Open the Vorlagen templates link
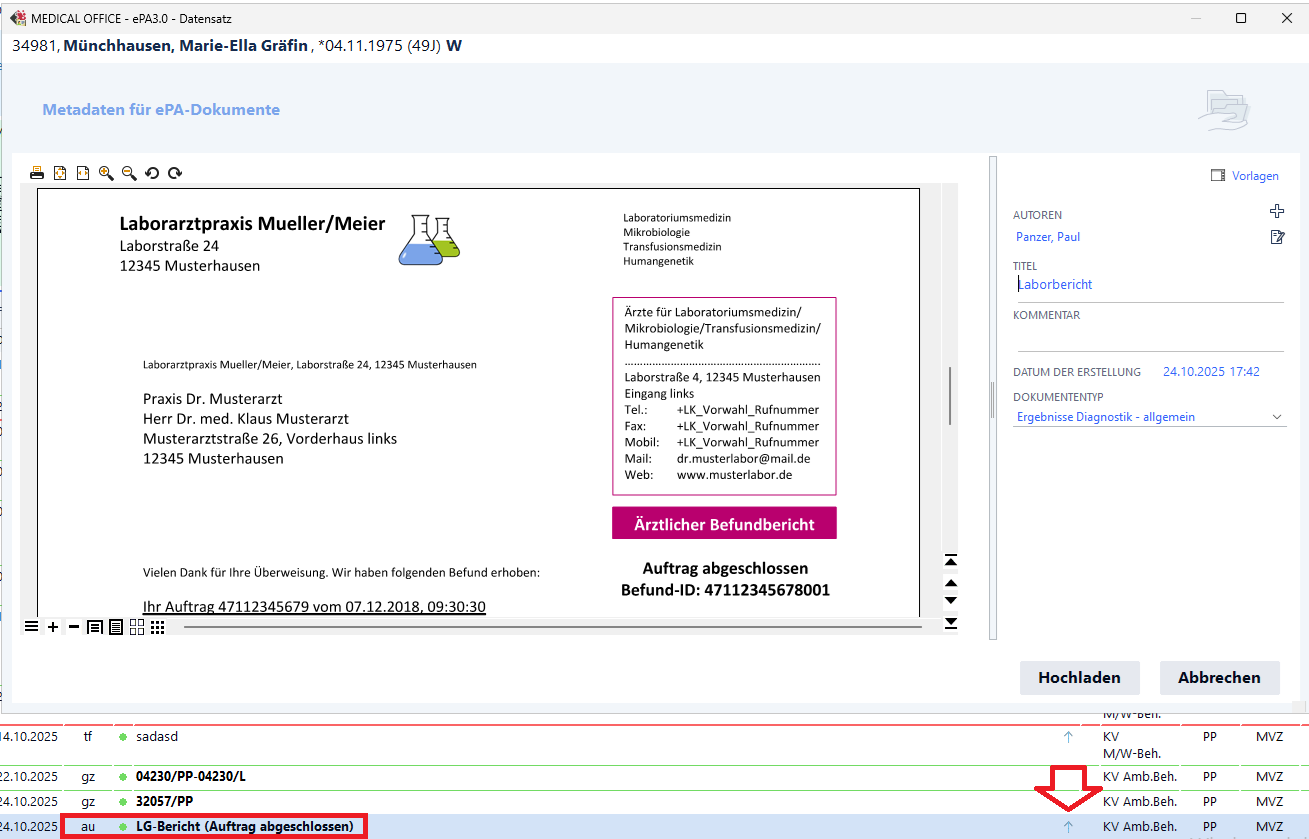This screenshot has width=1309, height=839. tap(1245, 176)
